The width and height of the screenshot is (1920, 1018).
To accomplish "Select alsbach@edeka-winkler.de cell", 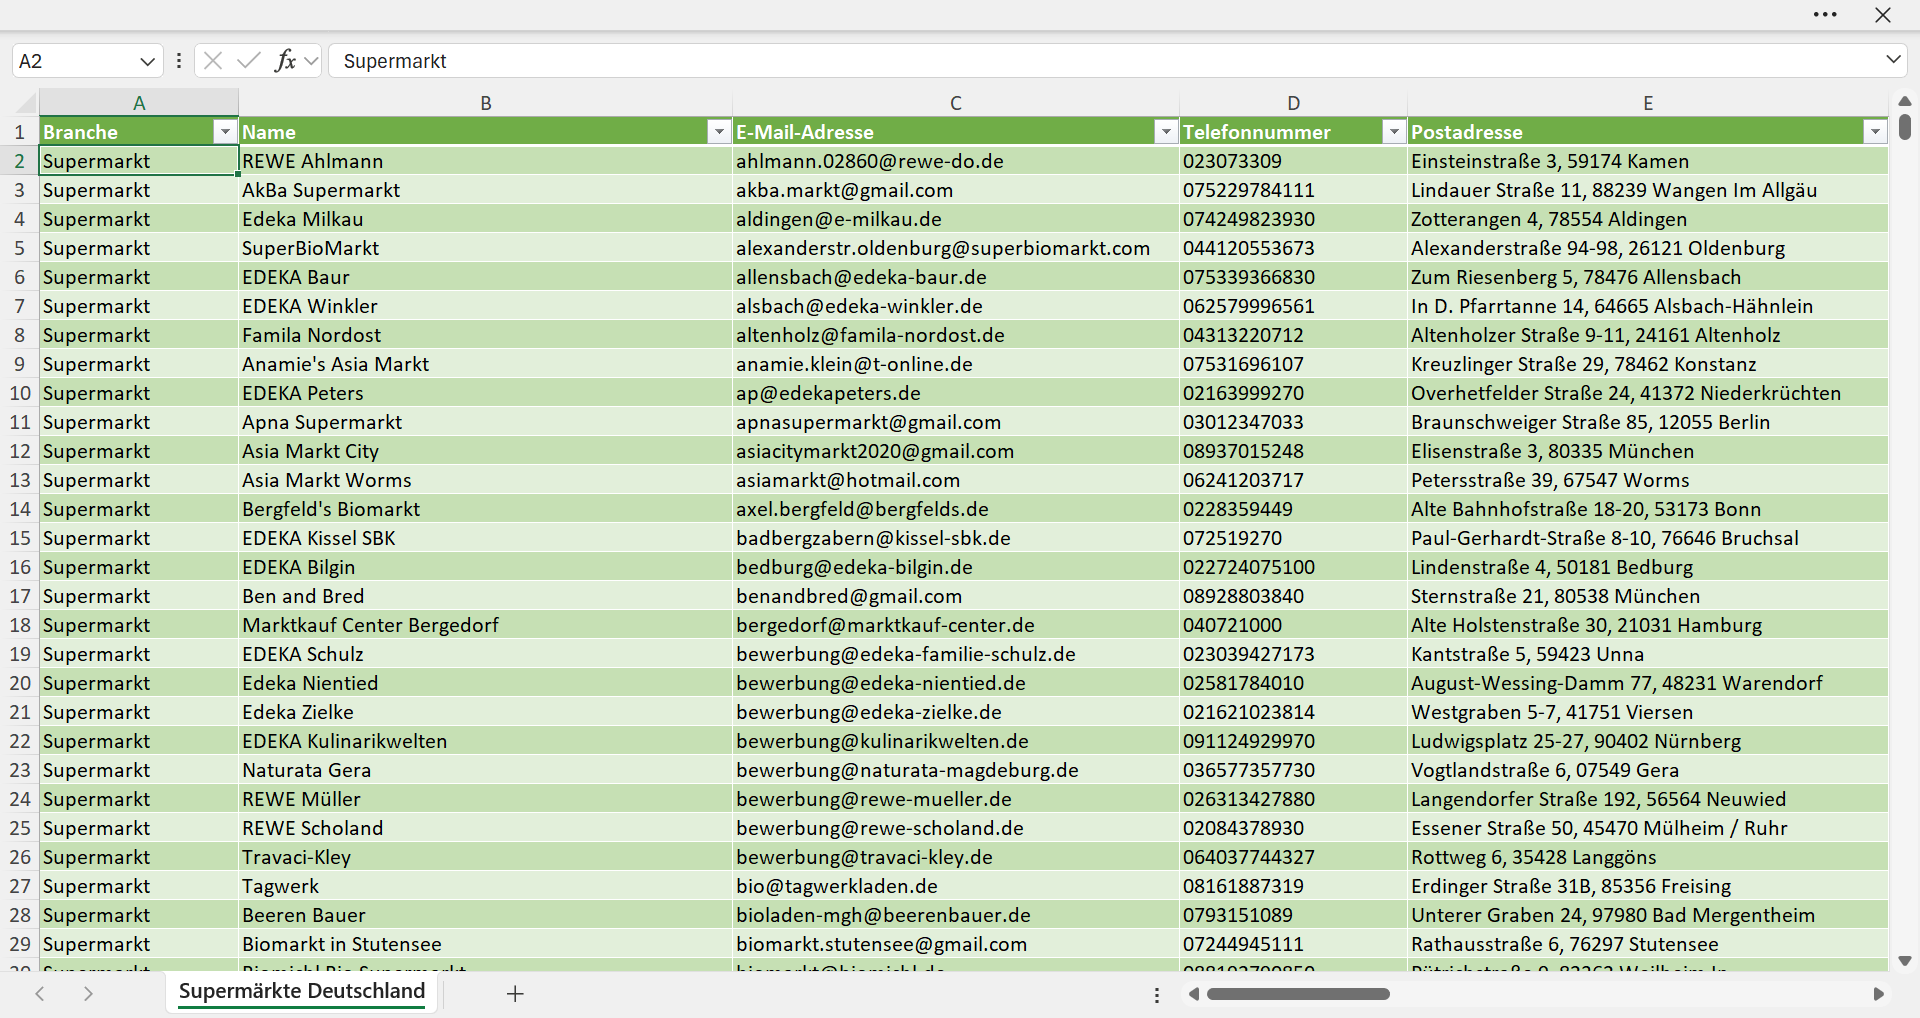I will 956,306.
